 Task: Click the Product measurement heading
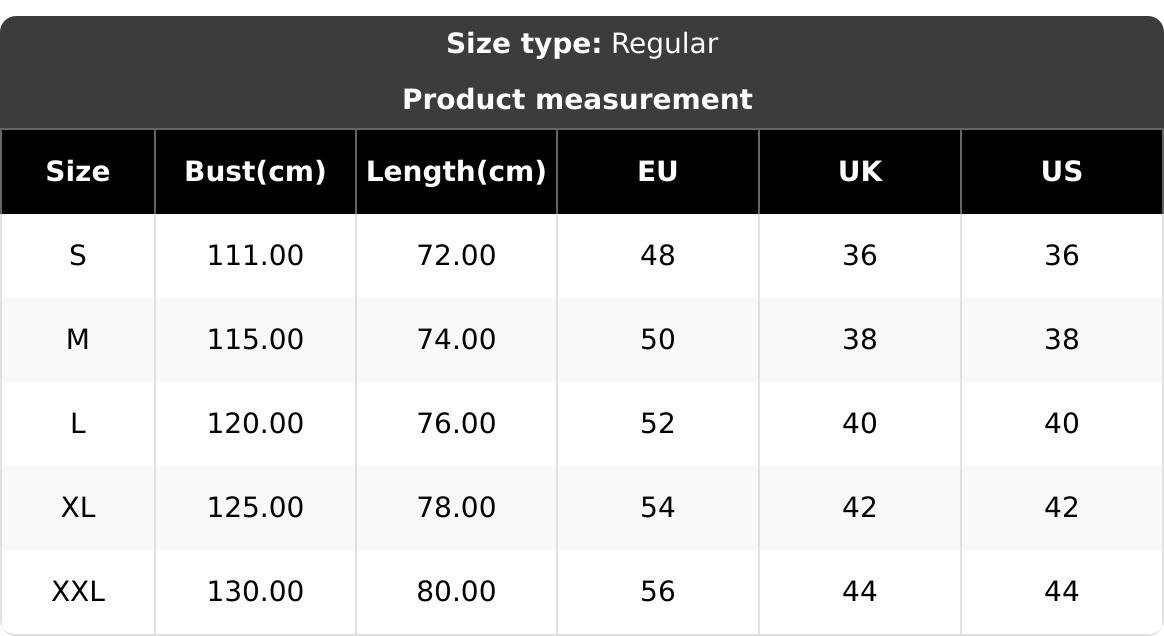[x=577, y=100]
